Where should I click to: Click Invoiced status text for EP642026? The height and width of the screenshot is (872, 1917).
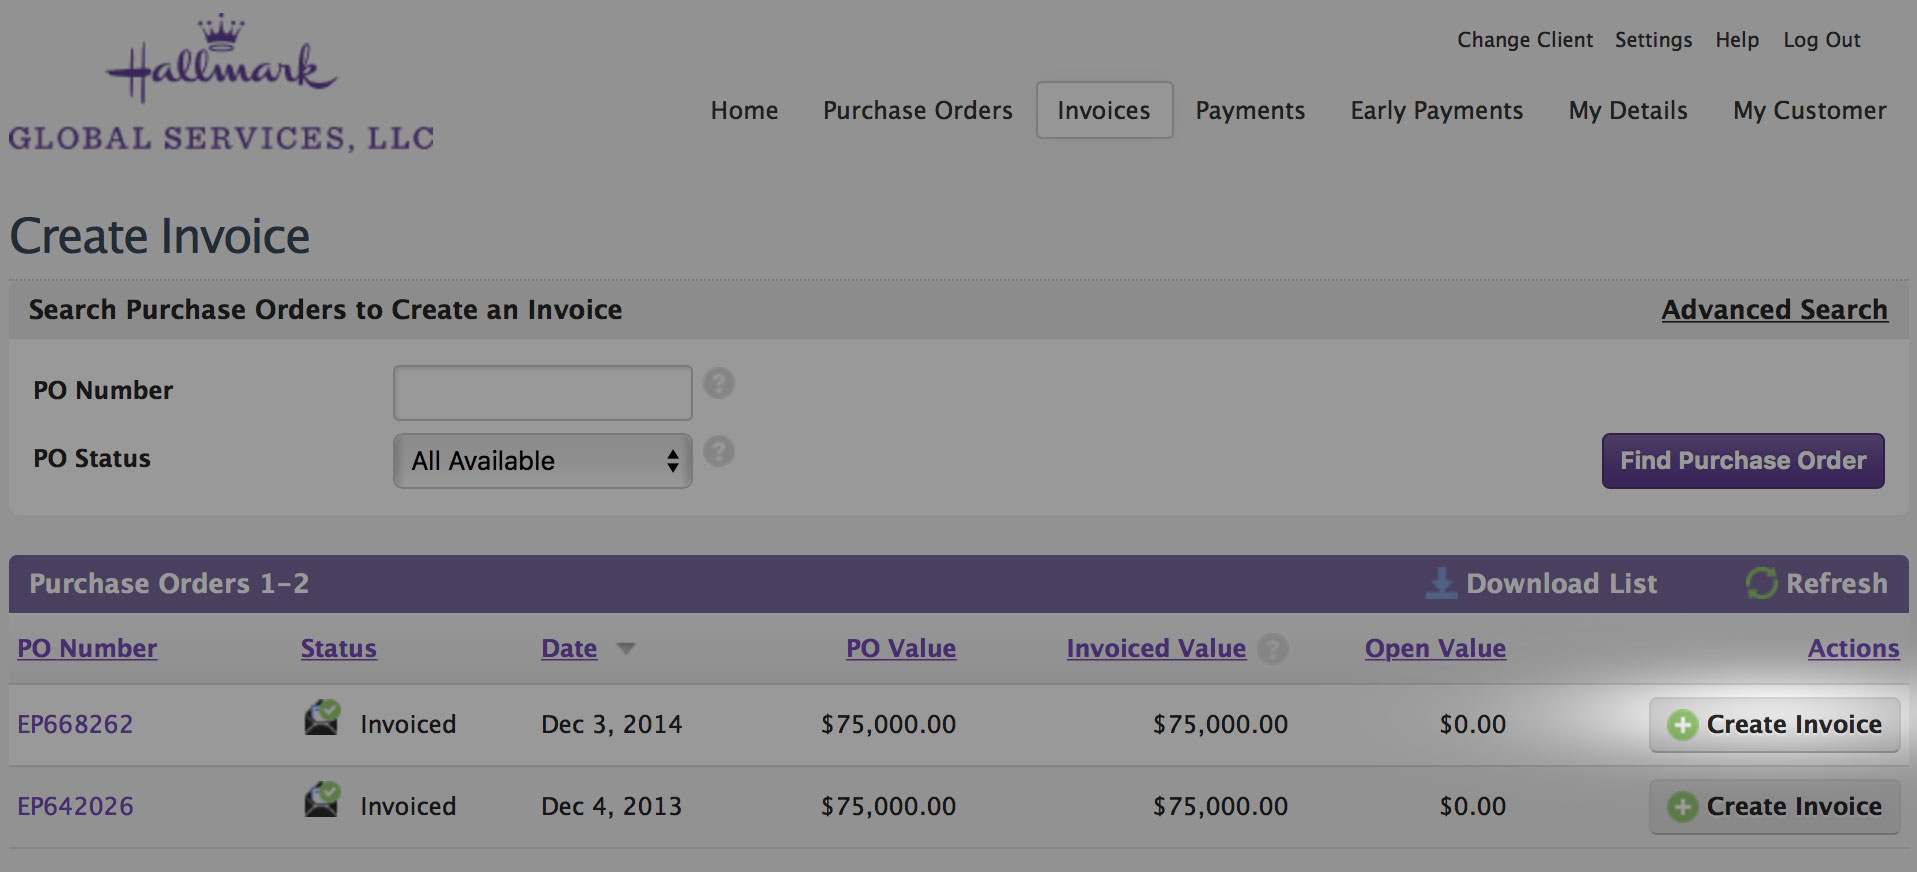pos(408,807)
